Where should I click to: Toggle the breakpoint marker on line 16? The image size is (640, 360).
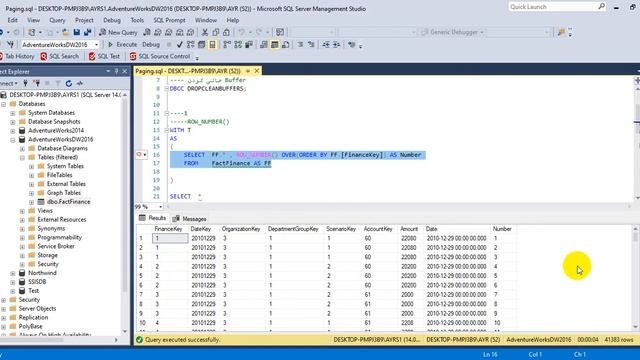click(x=139, y=155)
